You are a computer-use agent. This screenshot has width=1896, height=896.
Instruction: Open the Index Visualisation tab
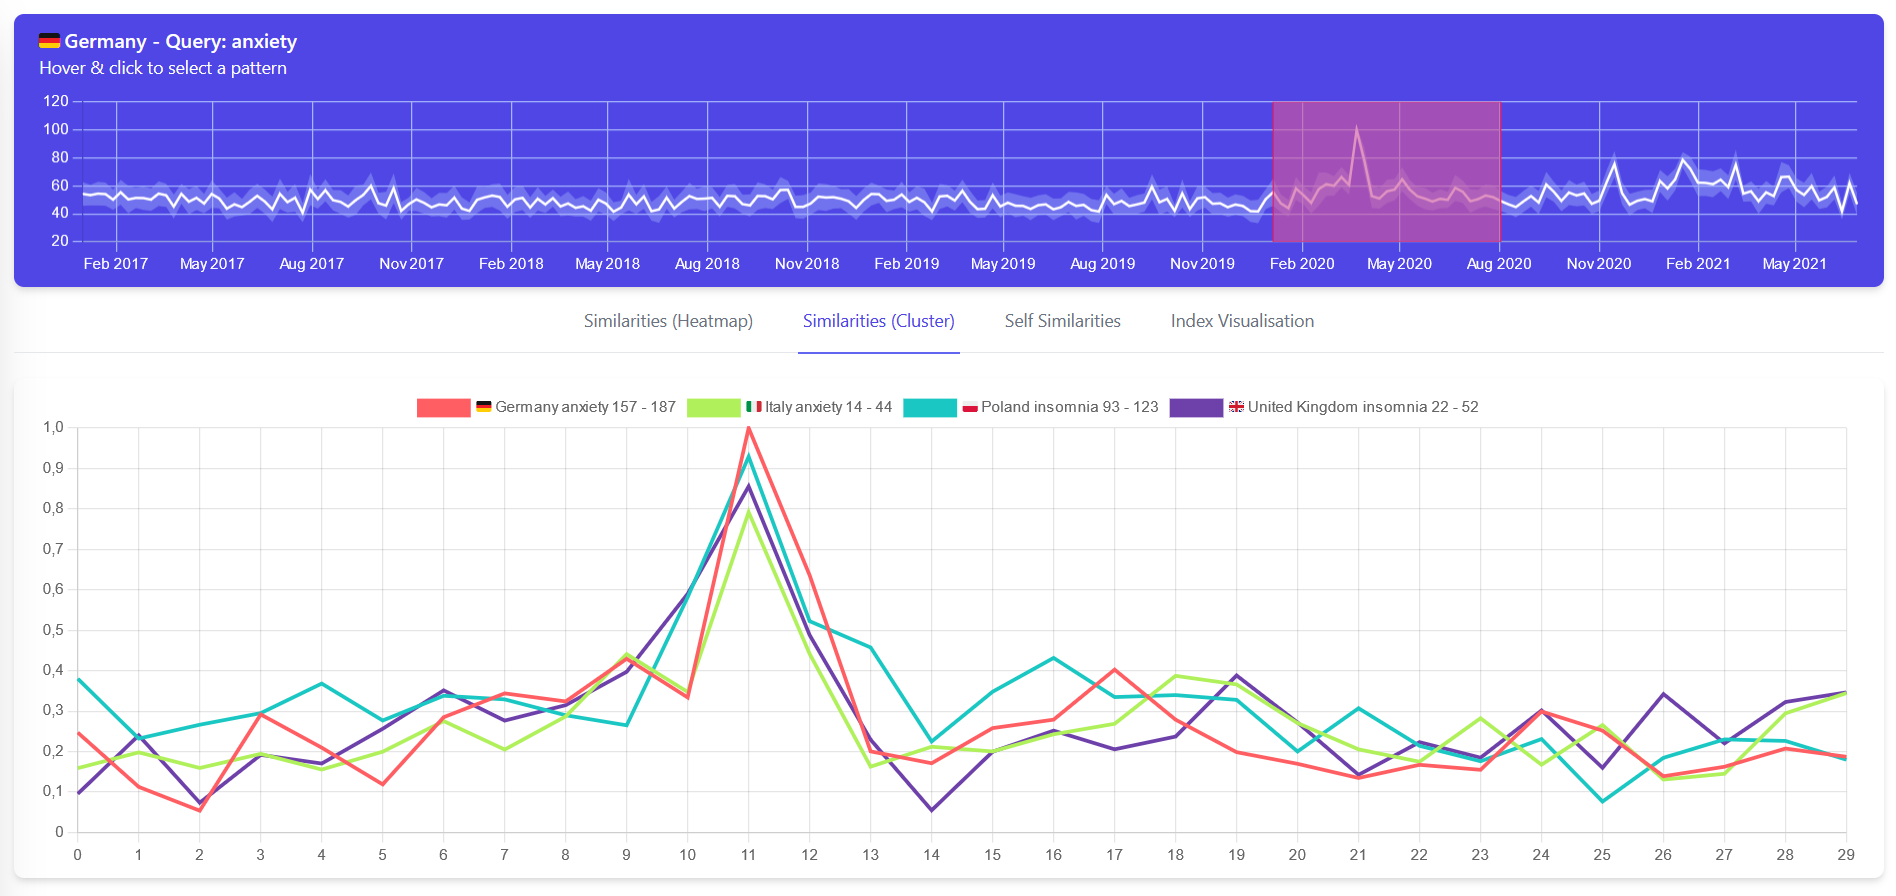(1242, 321)
